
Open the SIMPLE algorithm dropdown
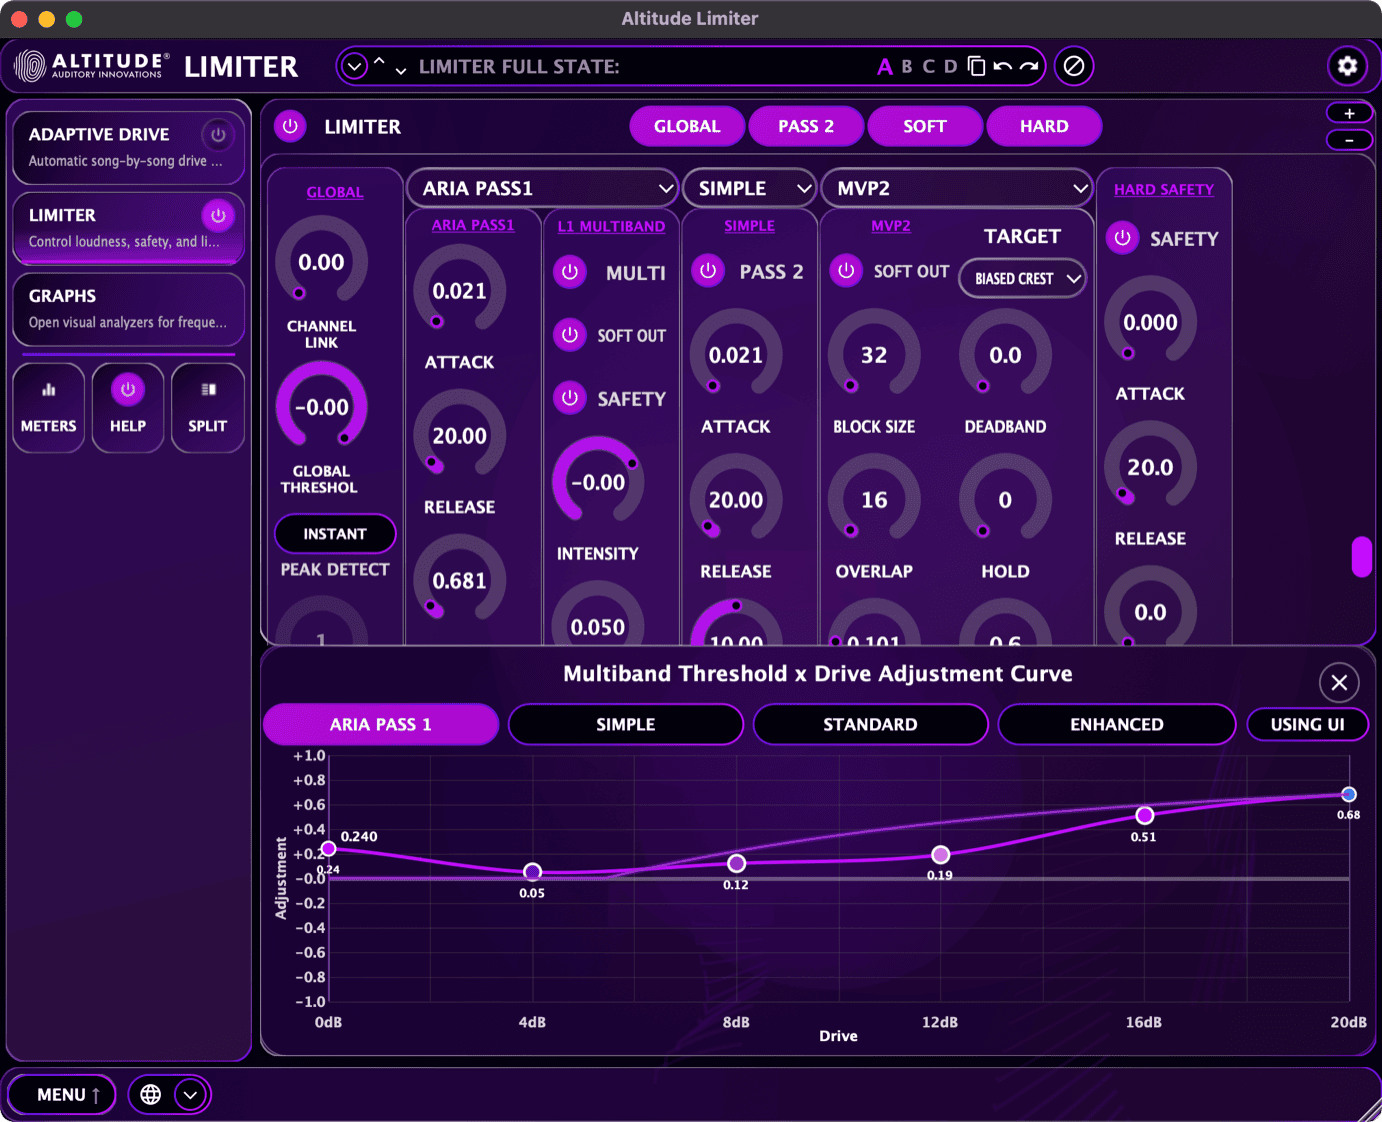(750, 188)
